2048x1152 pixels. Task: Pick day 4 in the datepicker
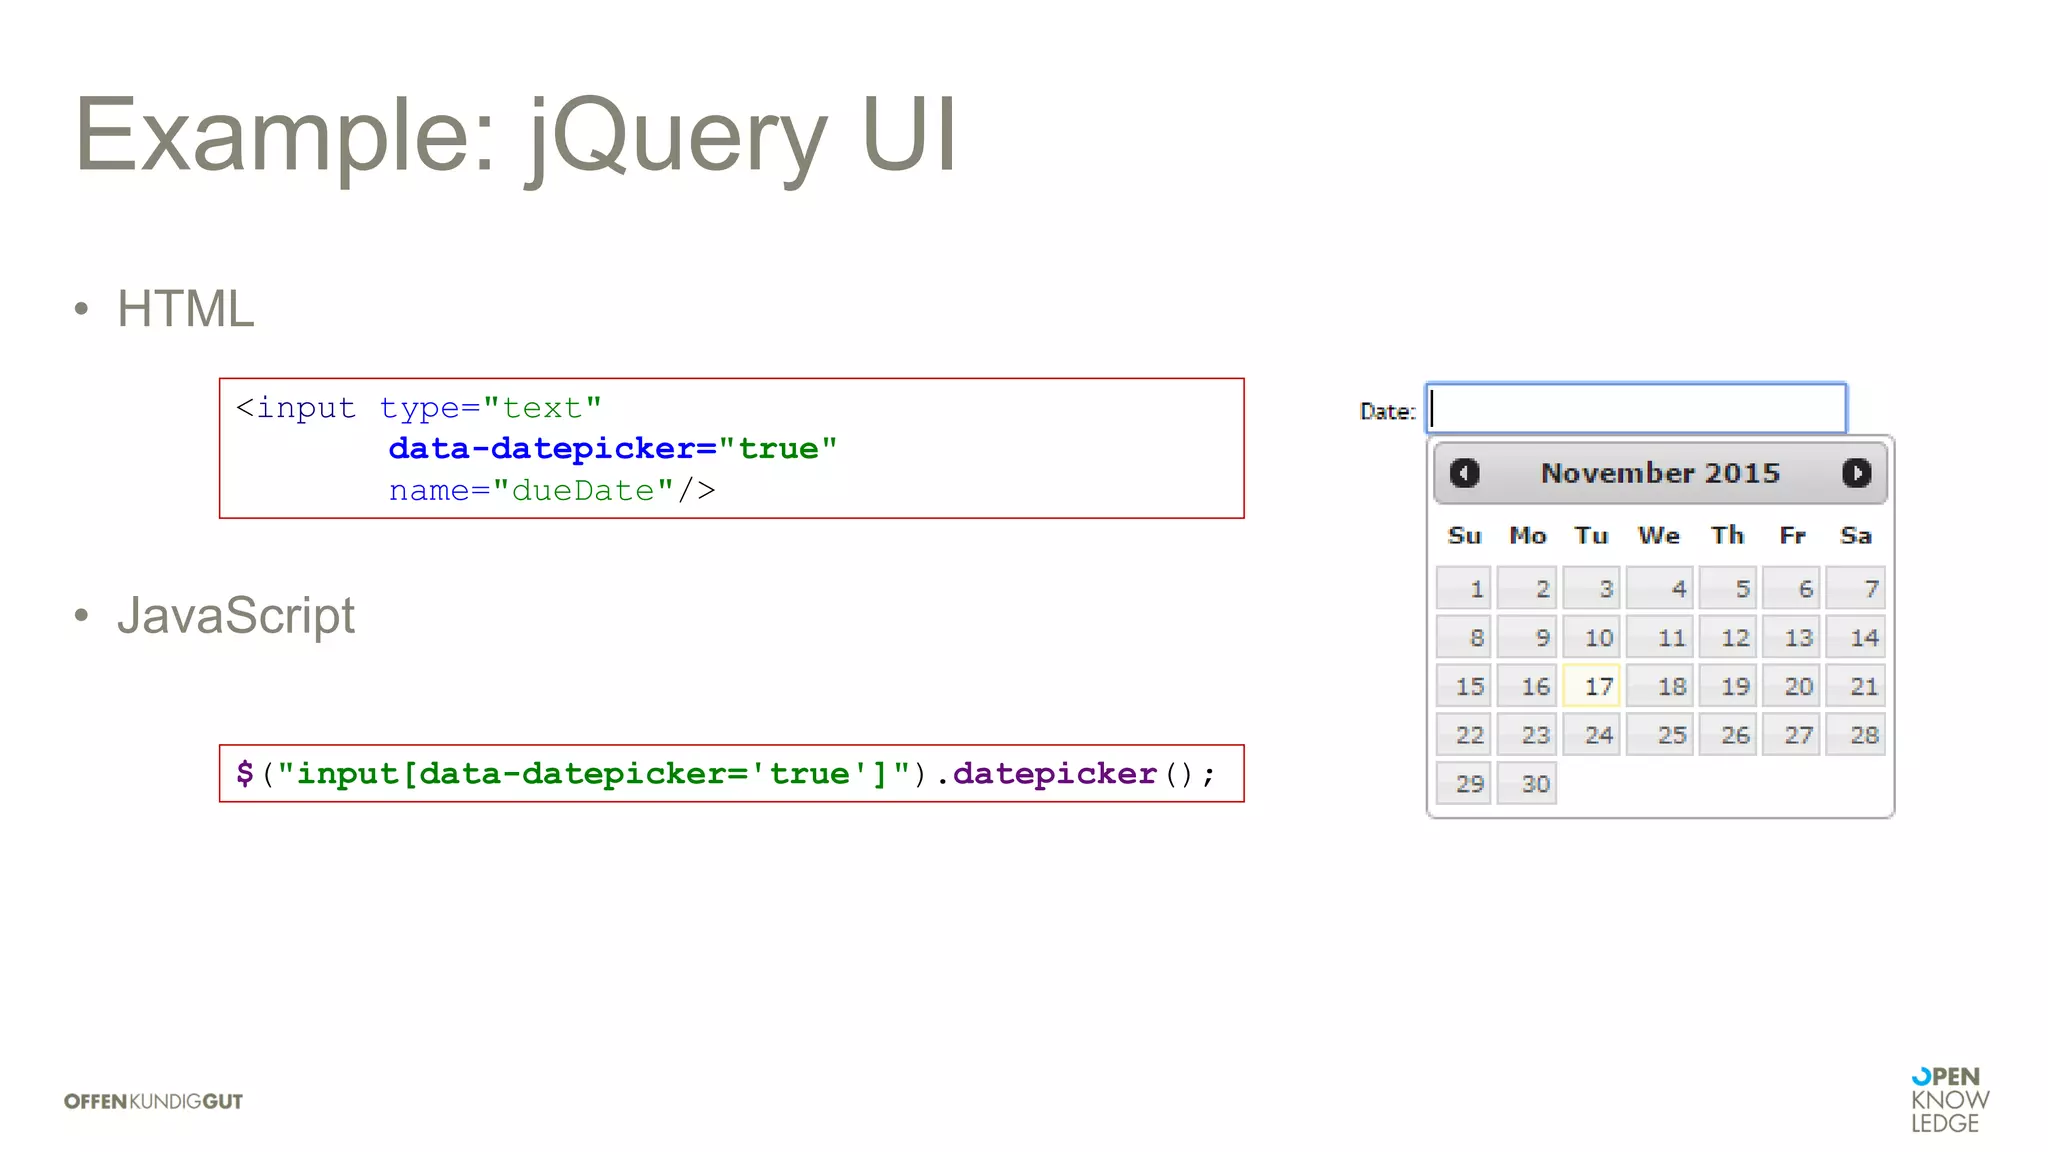click(x=1659, y=588)
